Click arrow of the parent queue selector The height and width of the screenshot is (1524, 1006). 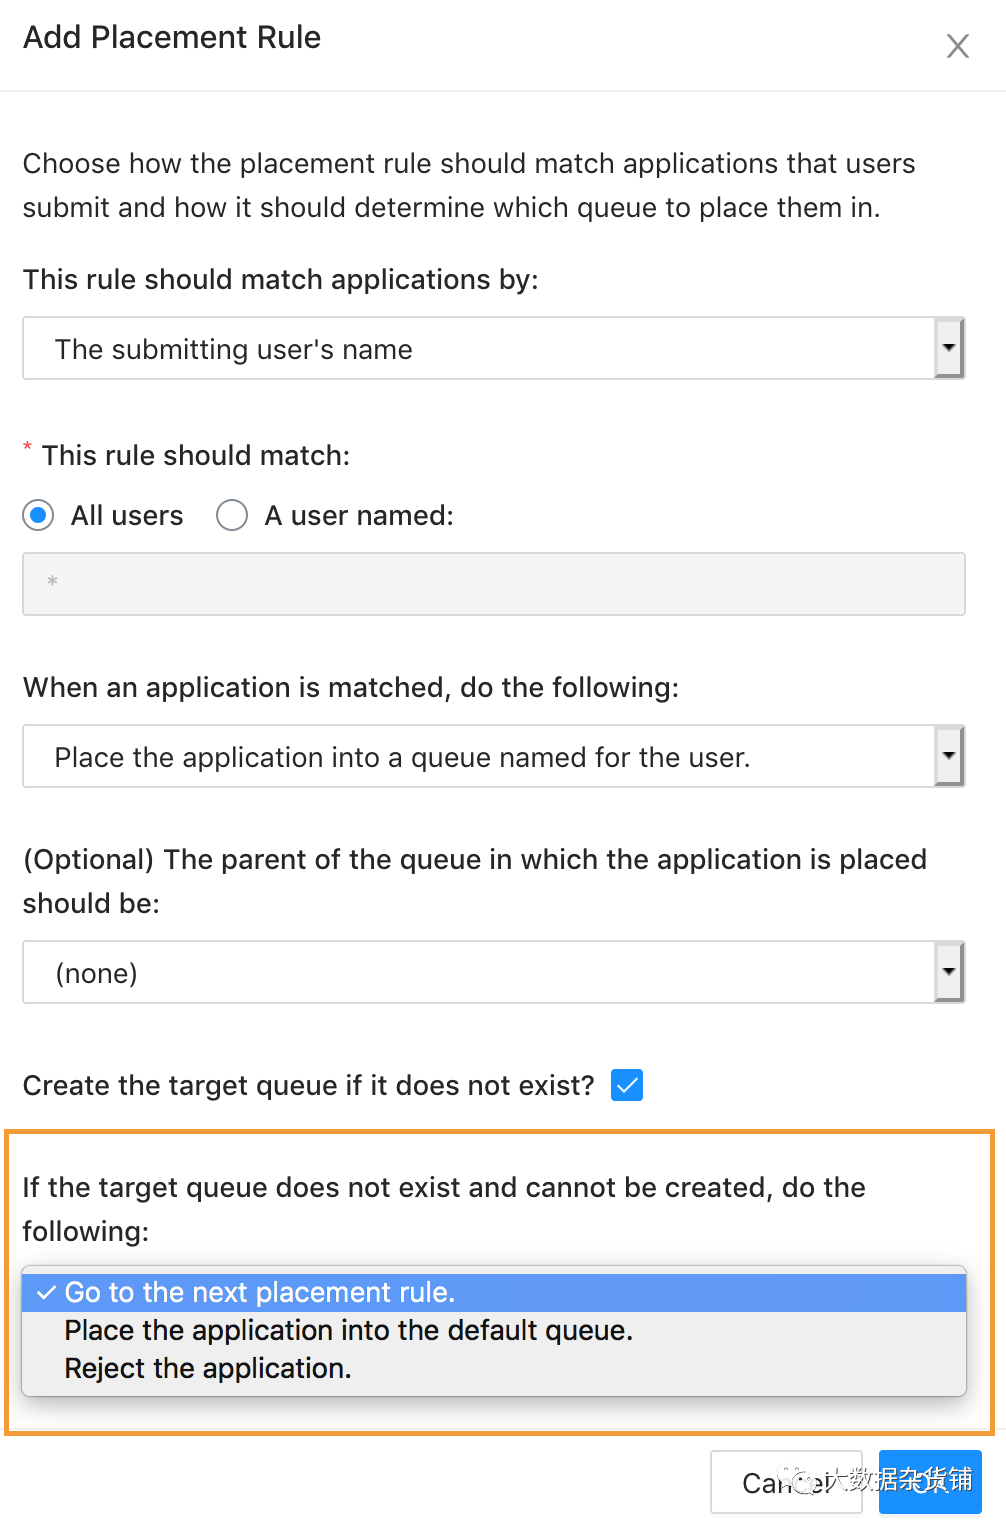click(x=948, y=973)
